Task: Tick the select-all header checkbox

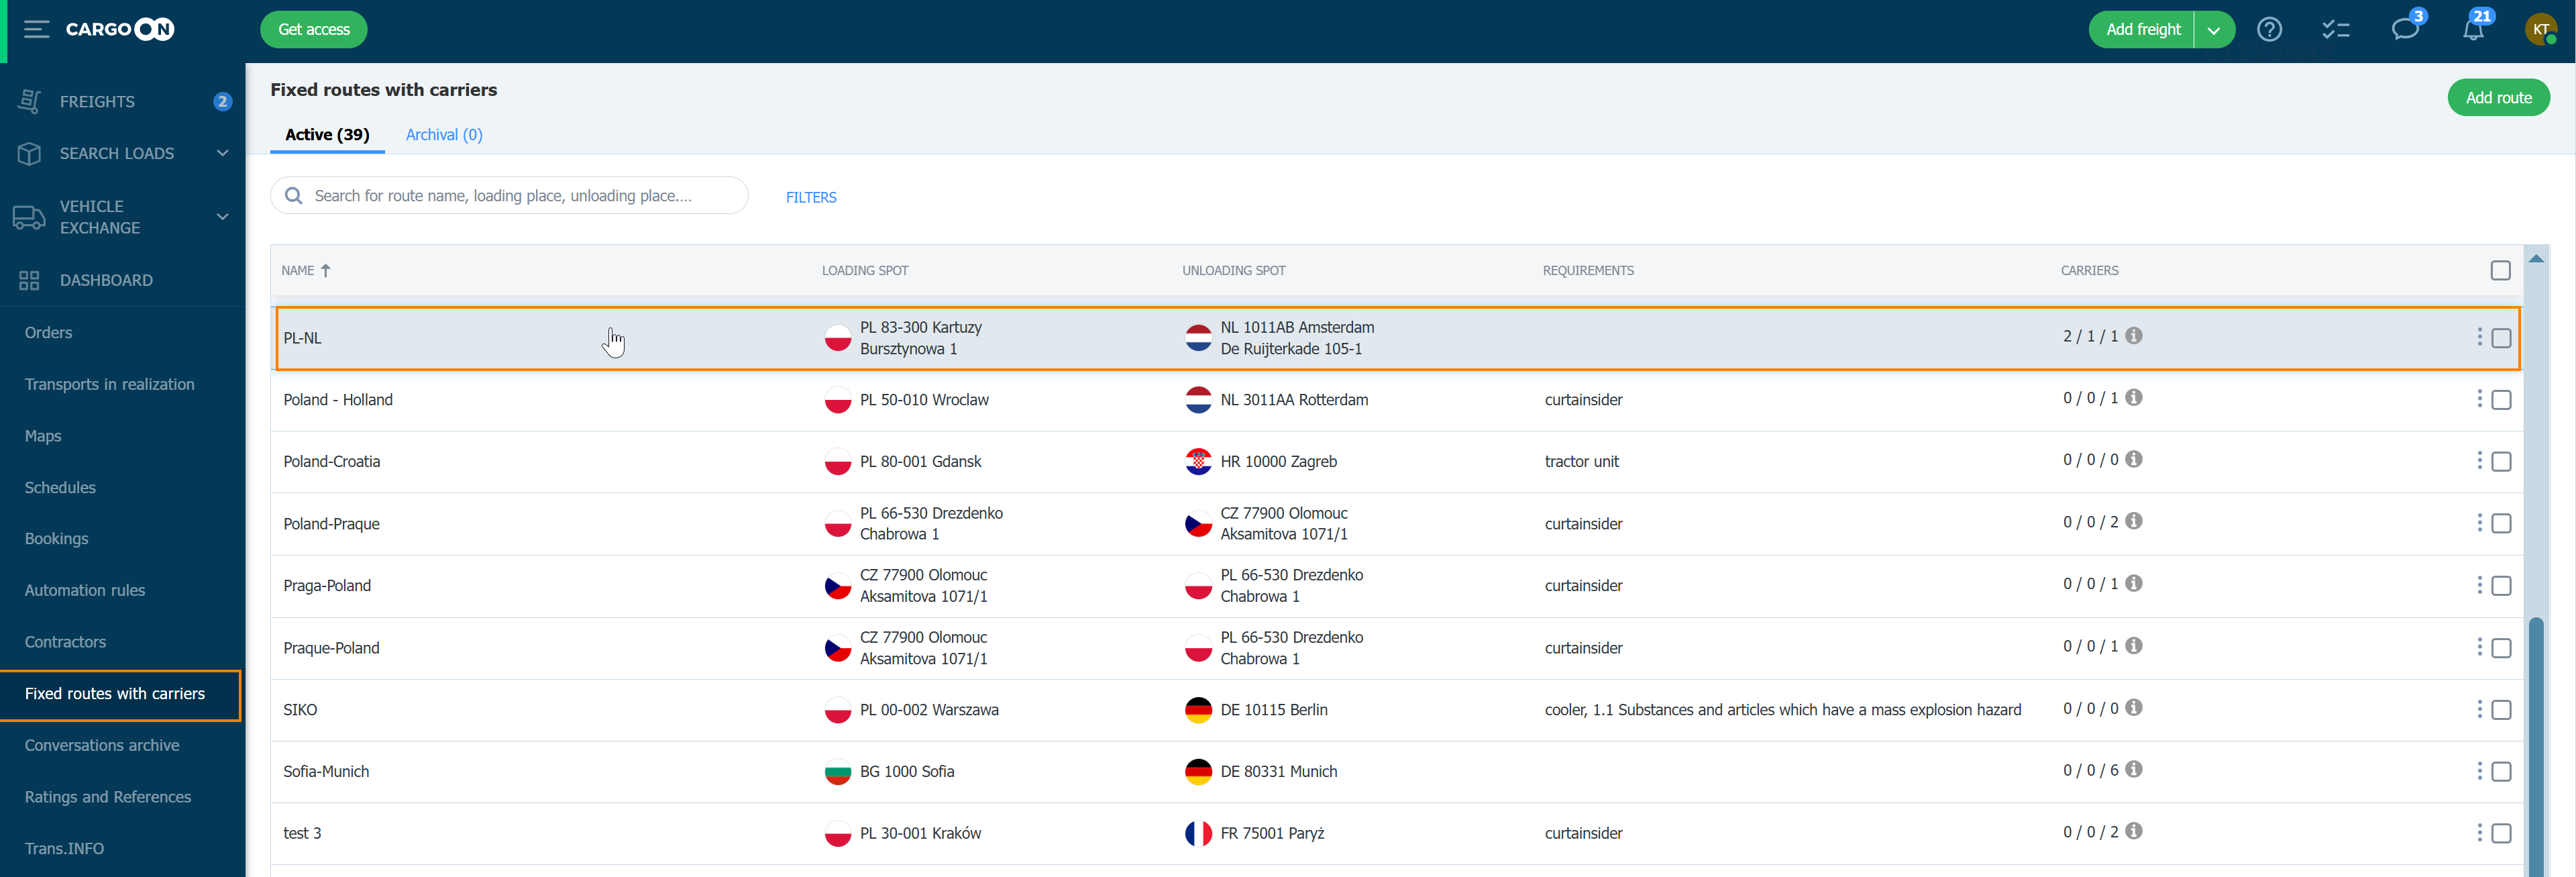Action: 2500,270
